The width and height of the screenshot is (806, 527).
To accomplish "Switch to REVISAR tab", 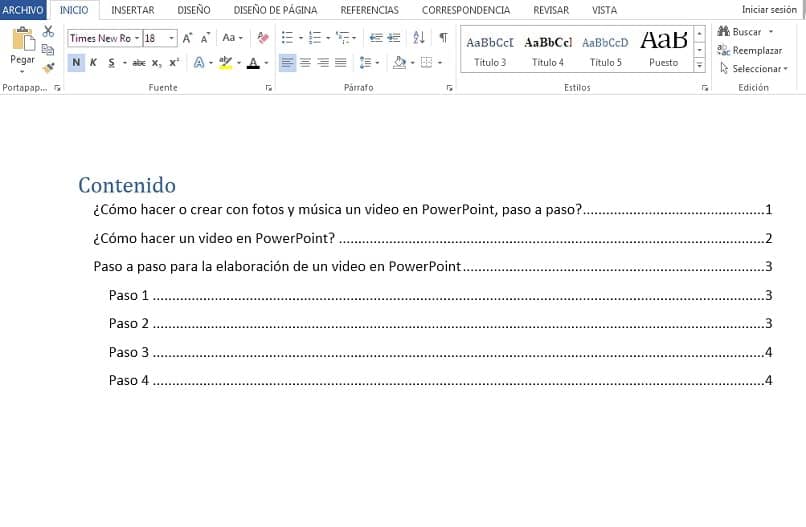I will tap(551, 10).
